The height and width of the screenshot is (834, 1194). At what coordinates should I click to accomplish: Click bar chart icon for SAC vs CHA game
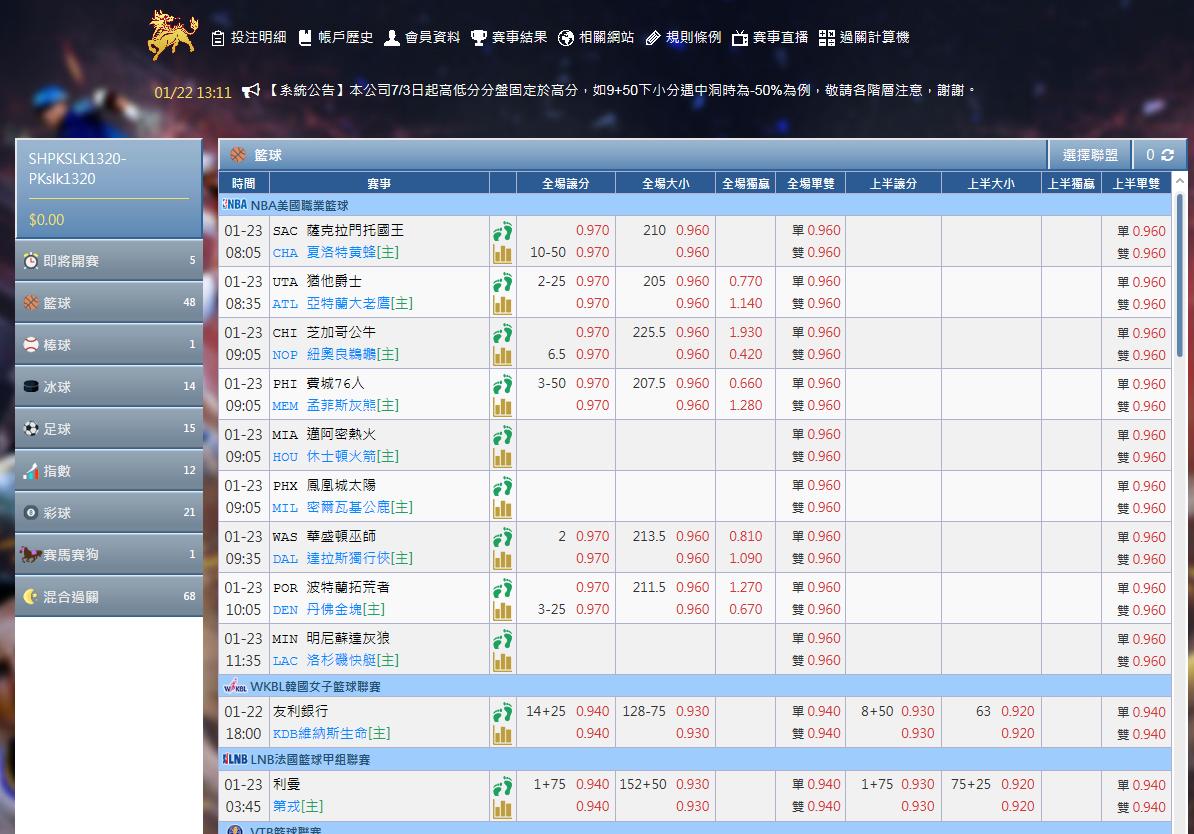(x=503, y=254)
